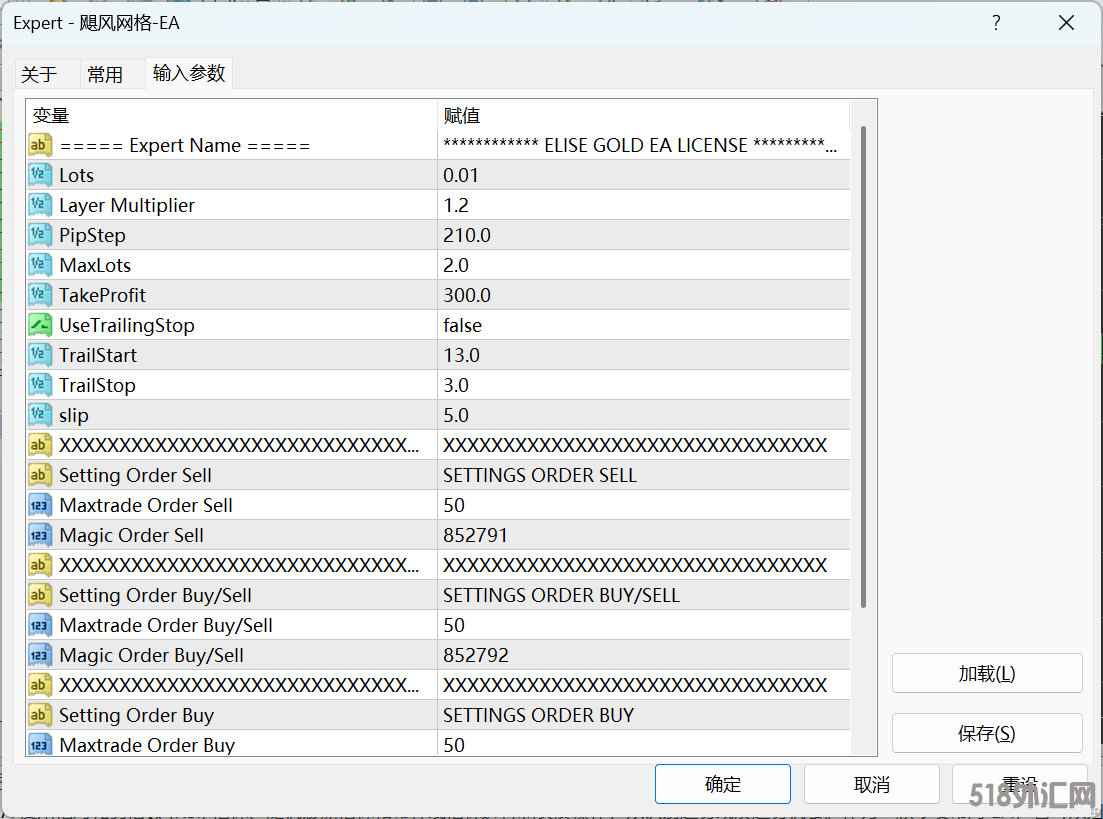1103x819 pixels.
Task: Click the 保存(S) button
Action: (x=986, y=733)
